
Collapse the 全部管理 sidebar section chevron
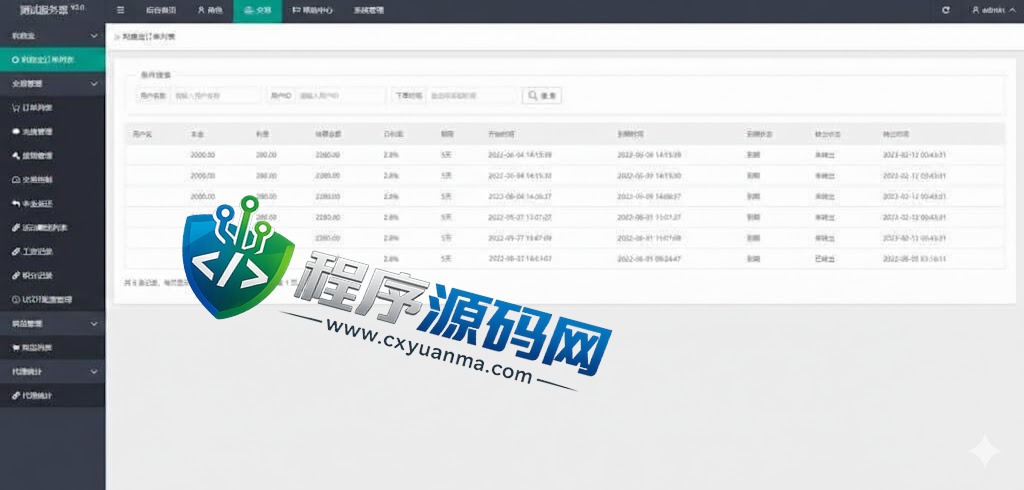pyautogui.click(x=94, y=84)
